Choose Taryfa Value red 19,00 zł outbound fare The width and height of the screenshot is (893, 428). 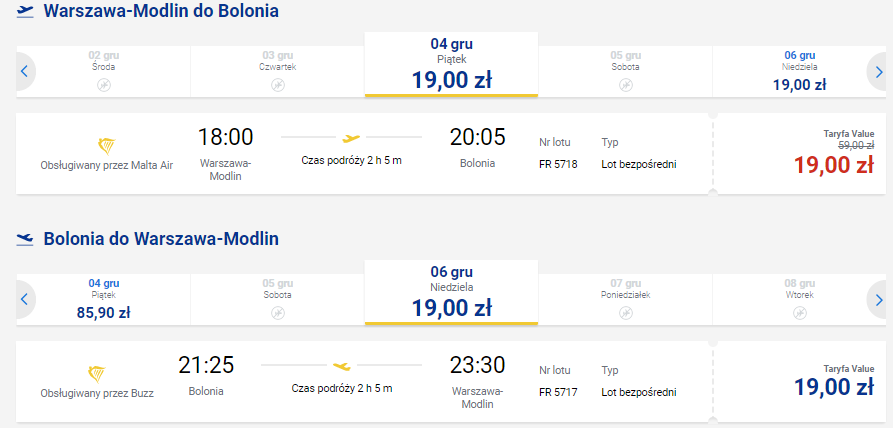tap(834, 165)
